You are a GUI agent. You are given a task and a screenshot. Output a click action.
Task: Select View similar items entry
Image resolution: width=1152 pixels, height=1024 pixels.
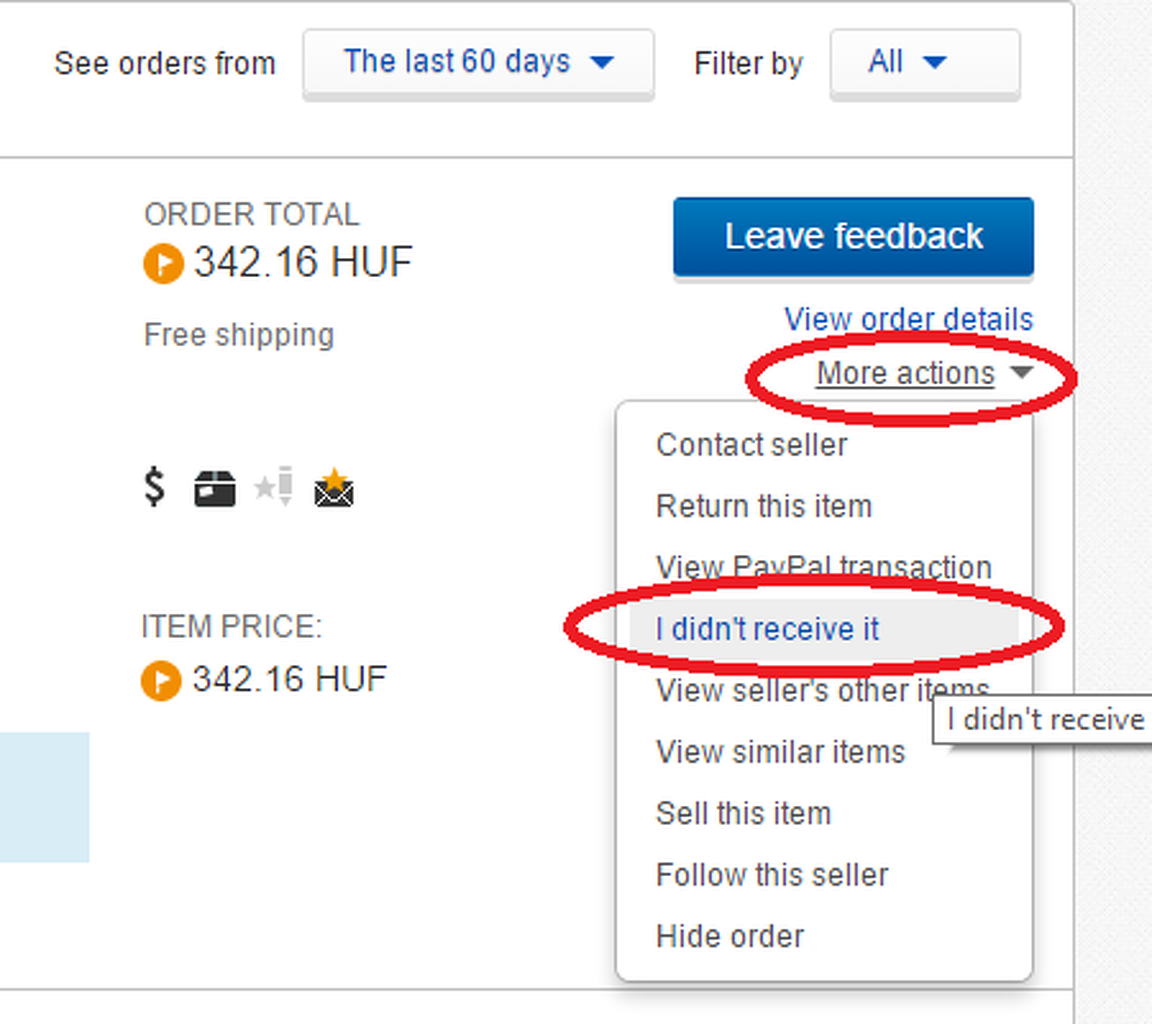point(780,752)
